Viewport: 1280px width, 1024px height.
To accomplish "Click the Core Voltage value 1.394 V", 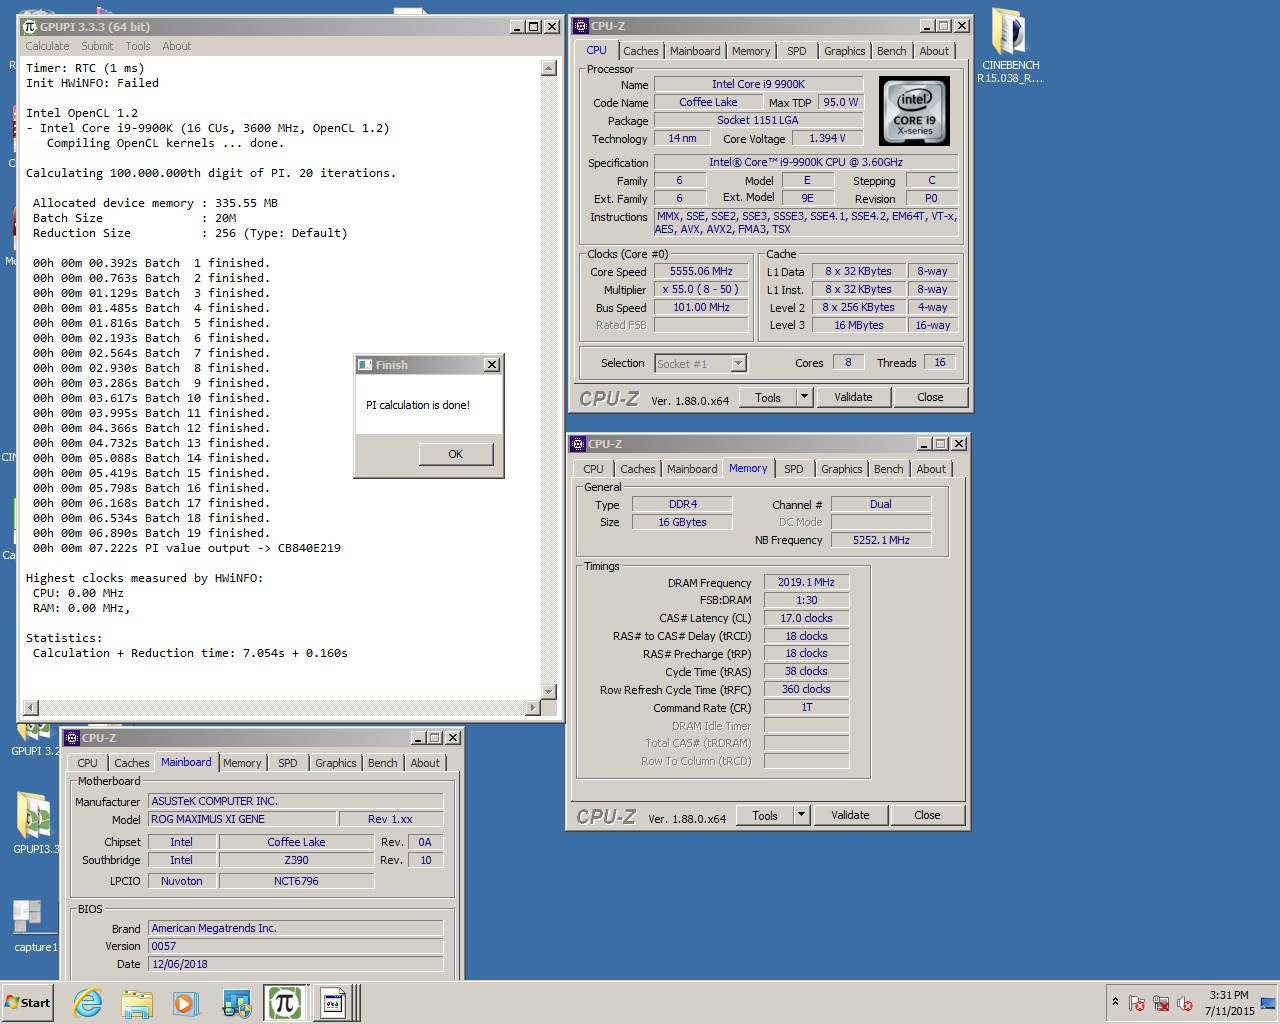I will coord(827,138).
